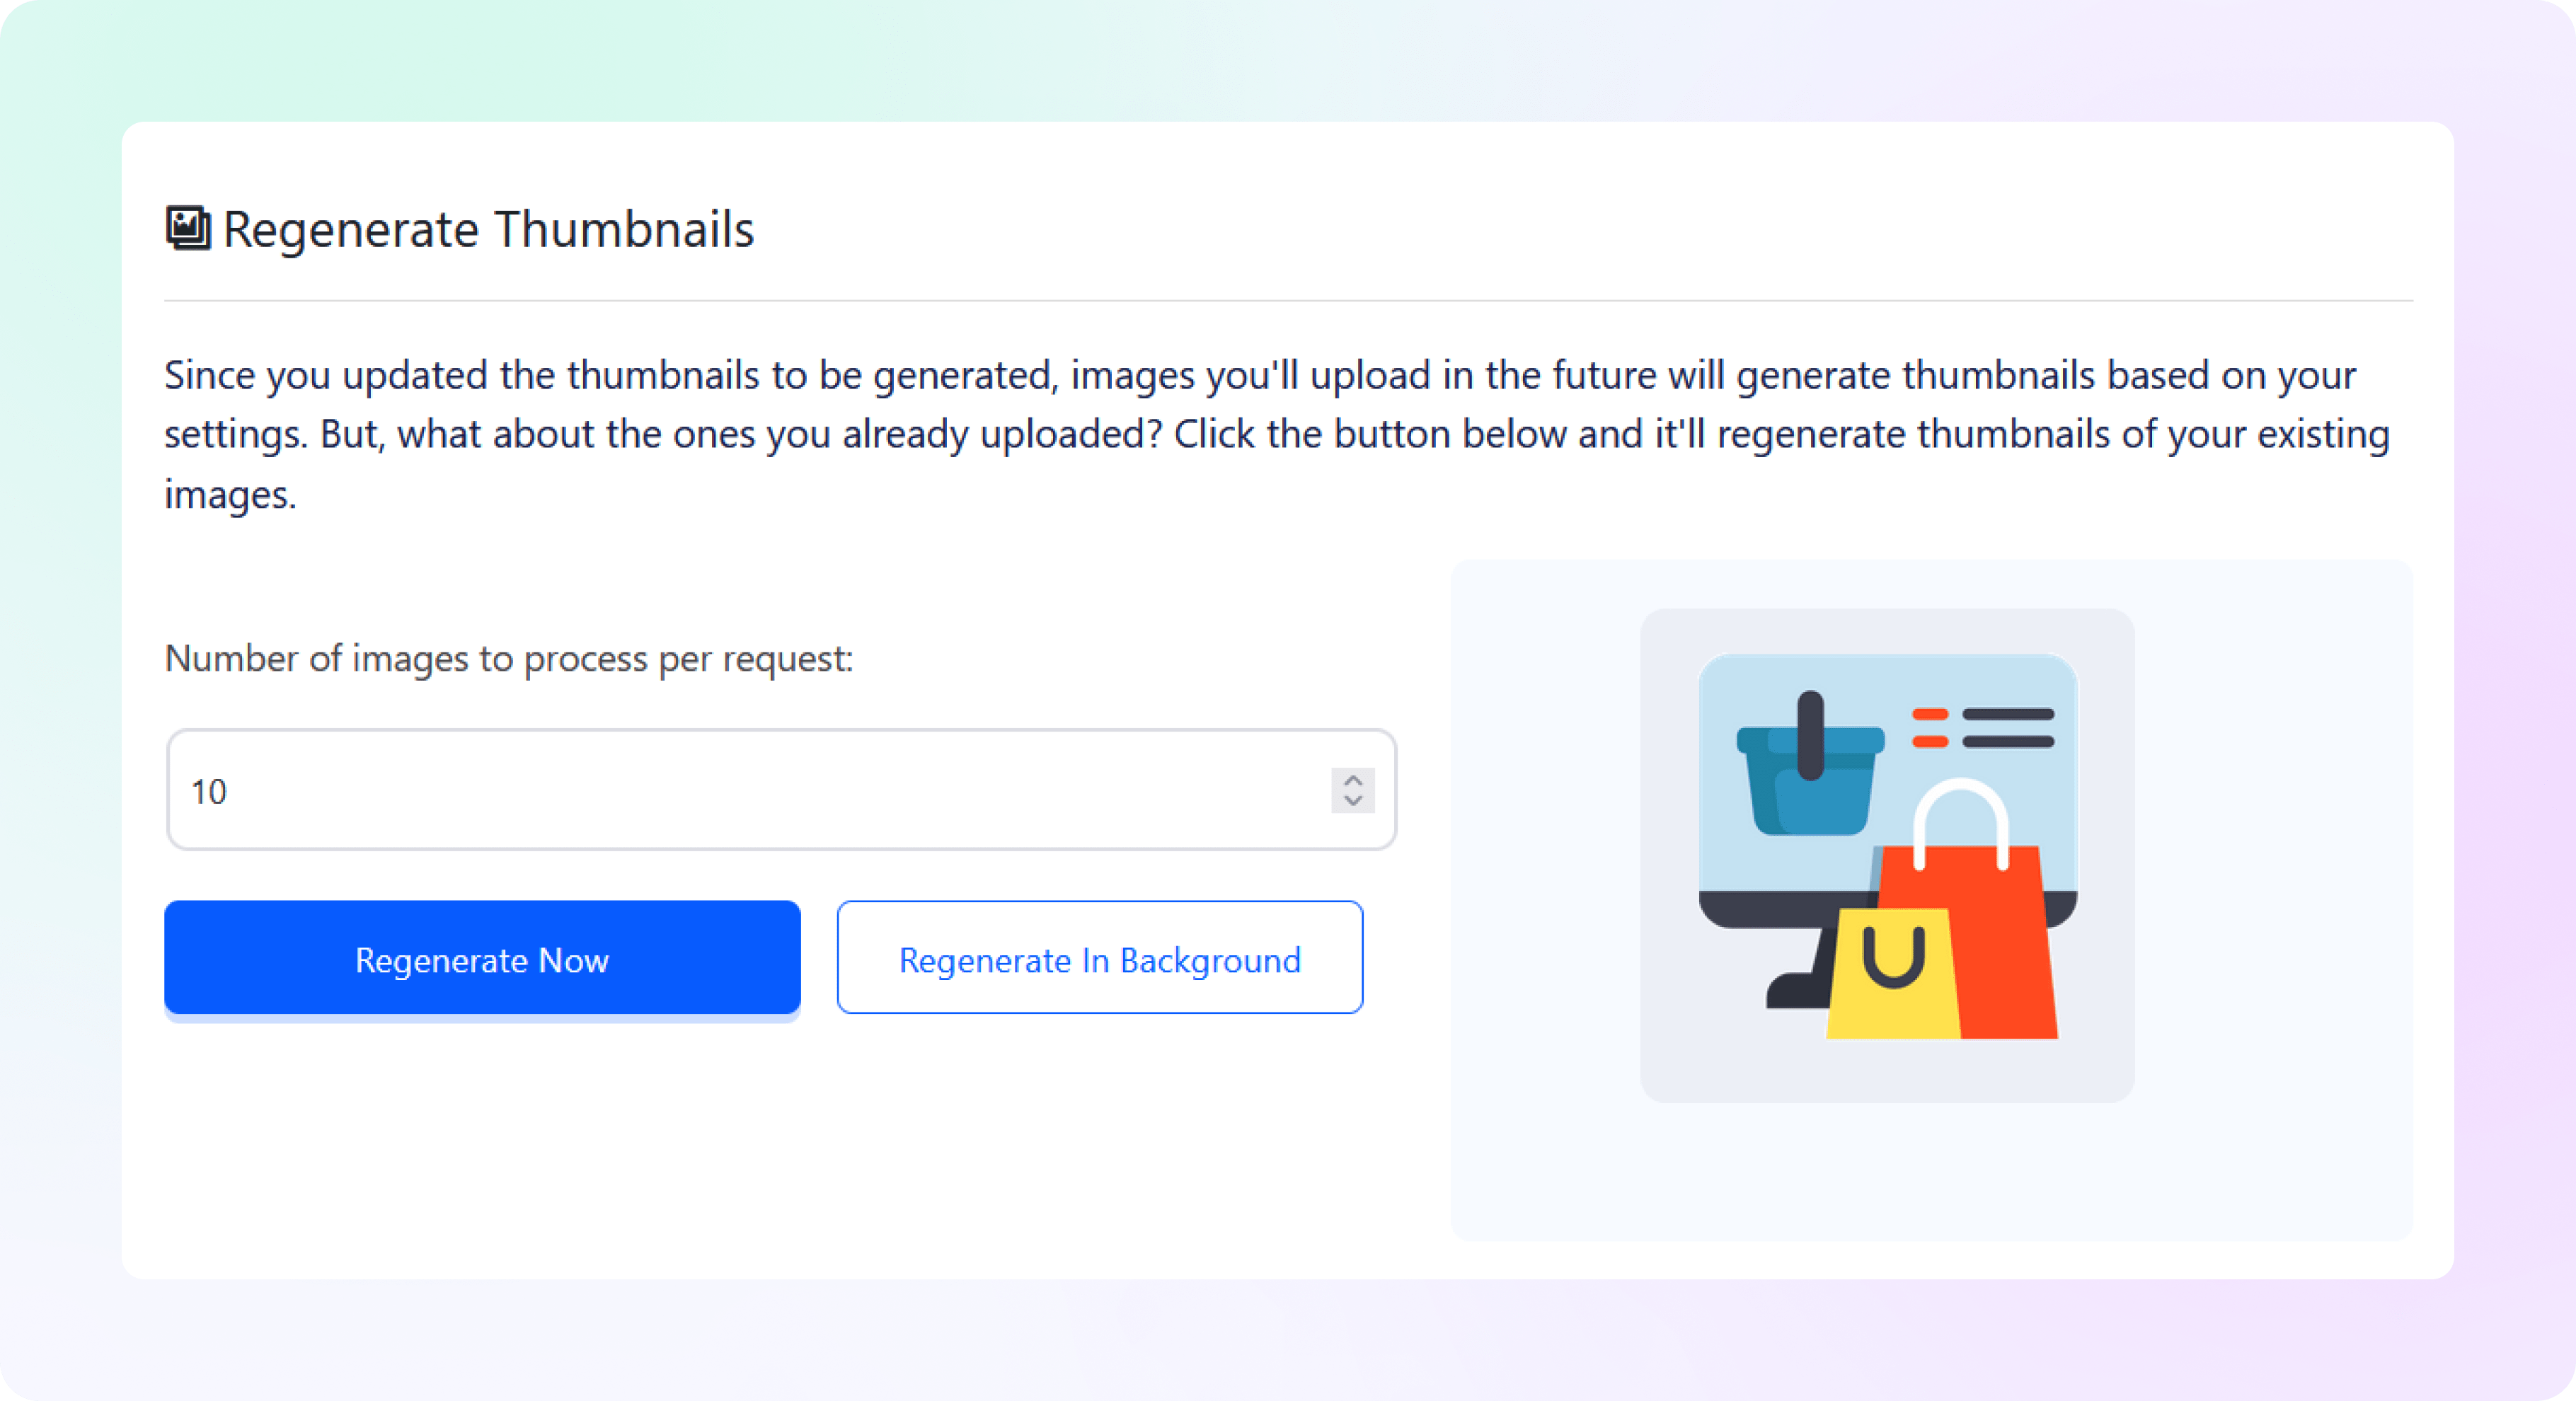This screenshot has height=1401, width=2576.
Task: Increase images per request with up arrow
Action: (x=1353, y=780)
